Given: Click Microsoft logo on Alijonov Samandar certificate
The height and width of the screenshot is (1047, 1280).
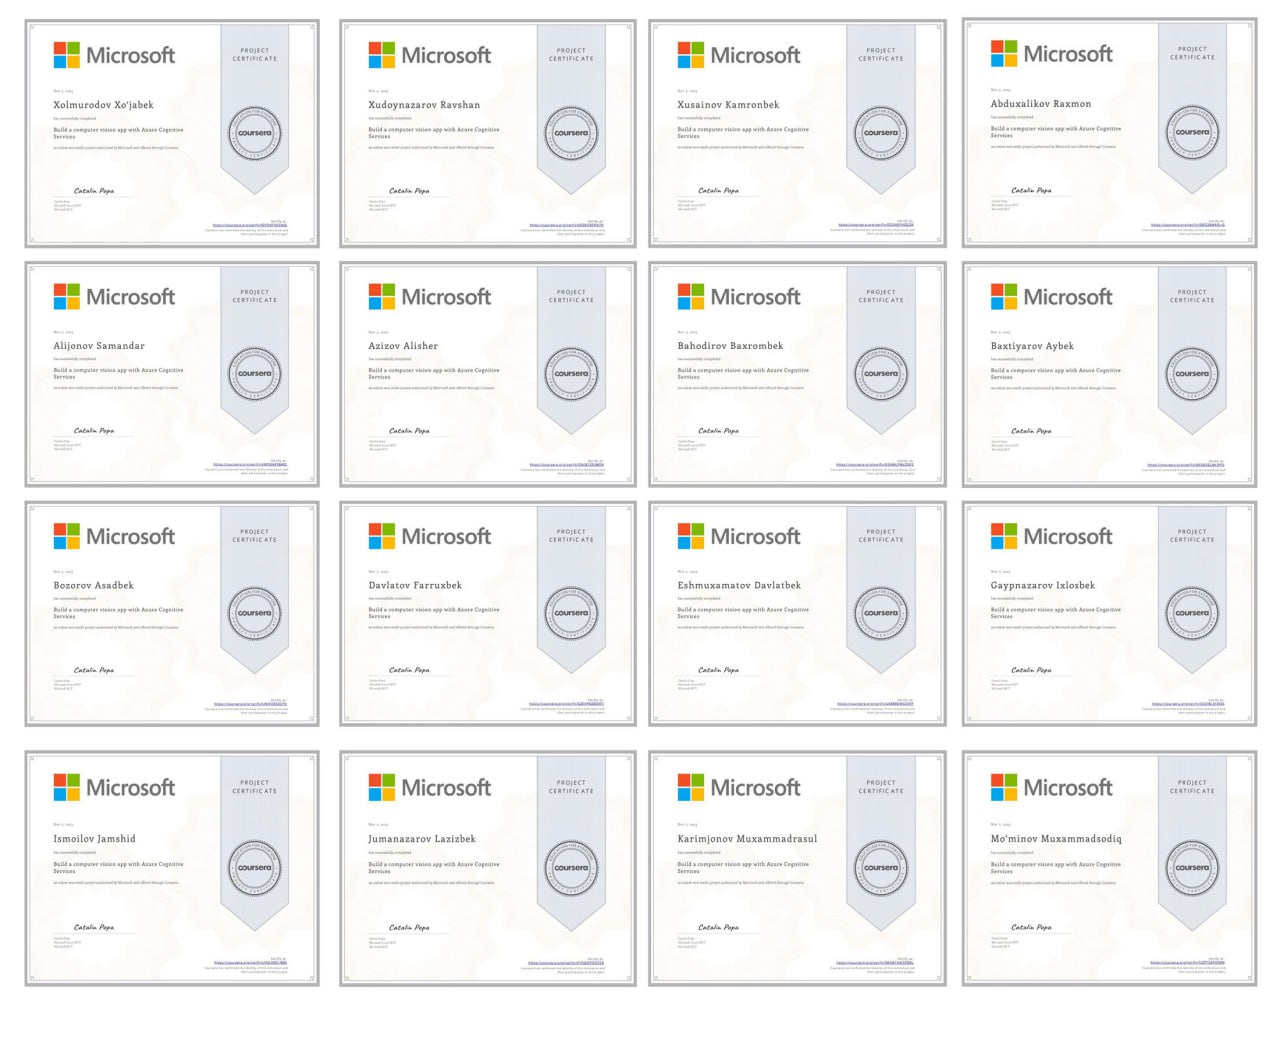Looking at the screenshot, I should [x=114, y=297].
